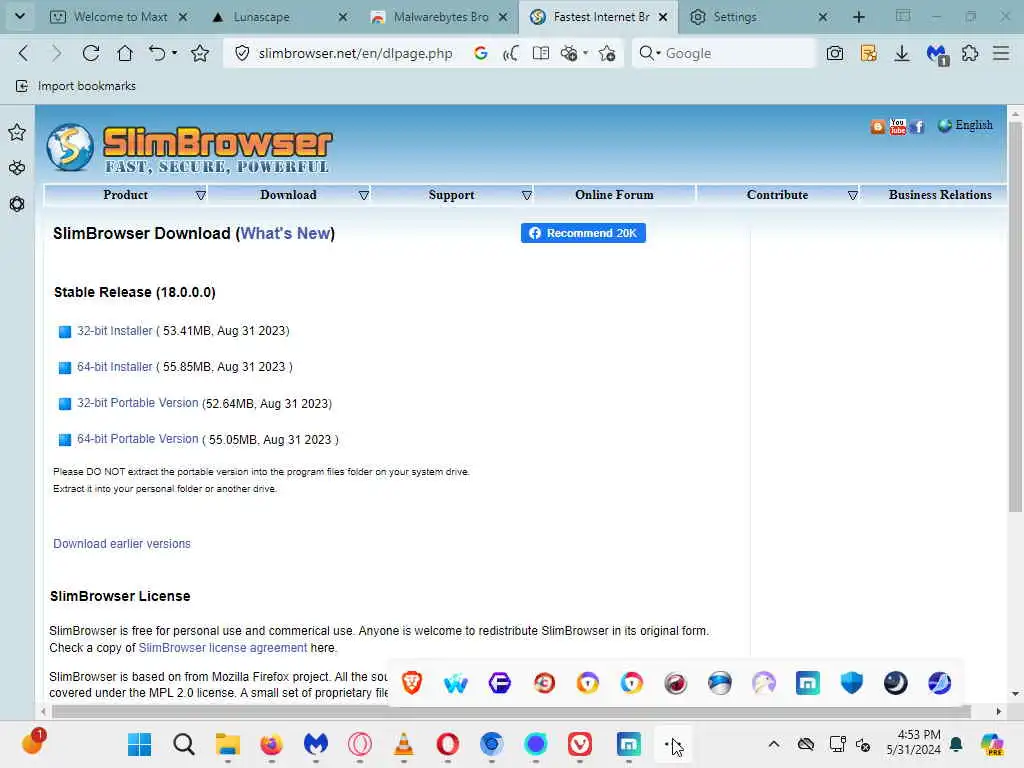Screen dimensions: 1024x768
Task: Click the SlimBrowser logo
Action: [190, 148]
